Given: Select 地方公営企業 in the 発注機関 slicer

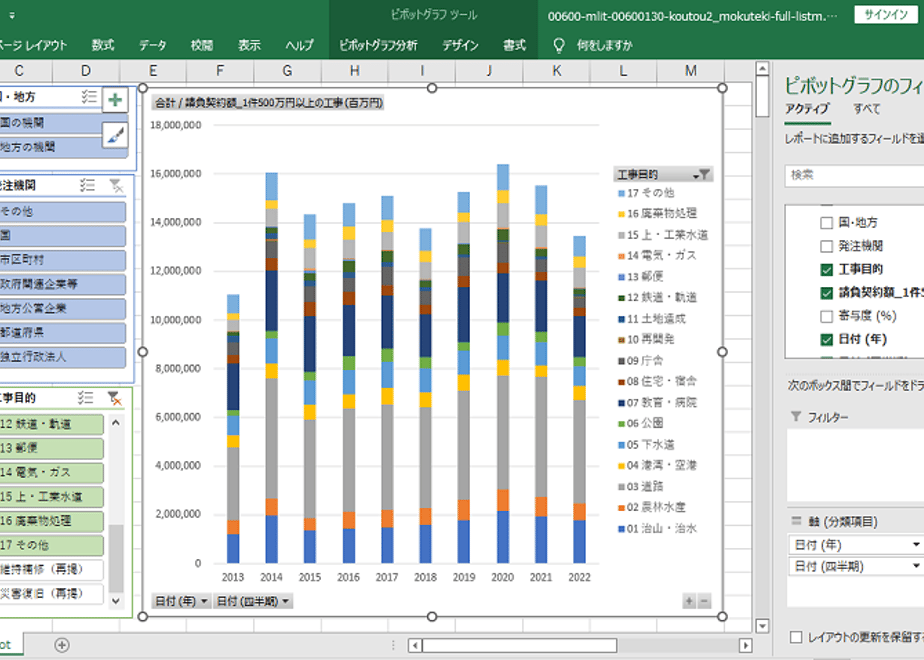Looking at the screenshot, I should click(x=62, y=308).
